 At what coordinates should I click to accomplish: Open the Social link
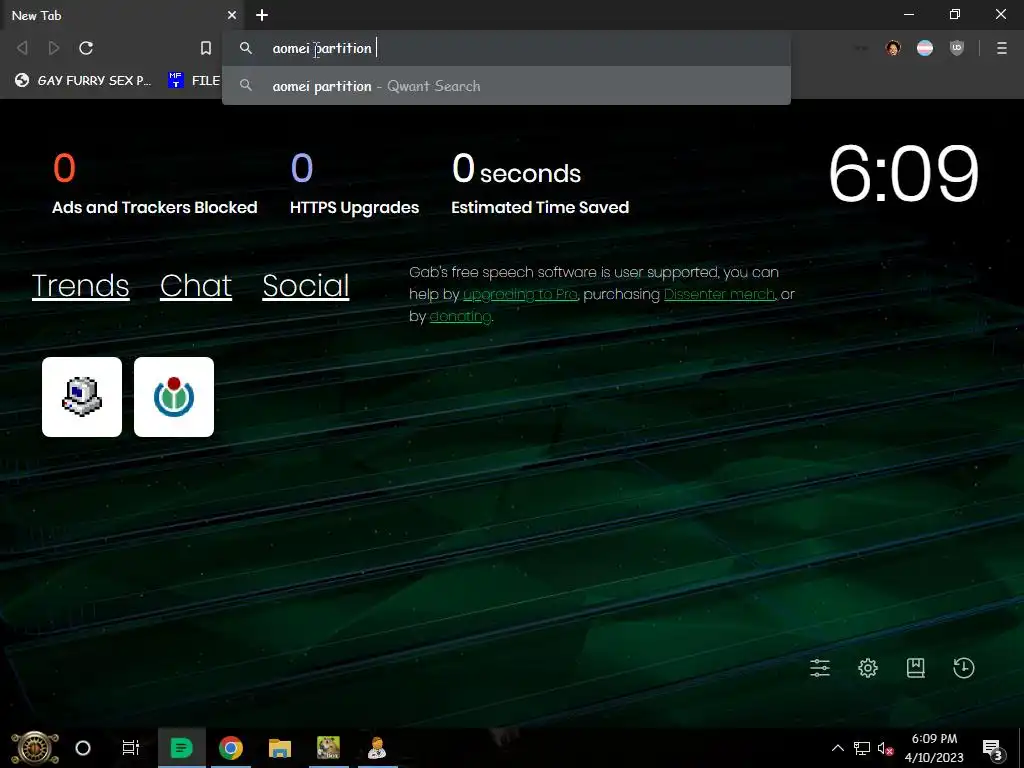click(x=306, y=286)
